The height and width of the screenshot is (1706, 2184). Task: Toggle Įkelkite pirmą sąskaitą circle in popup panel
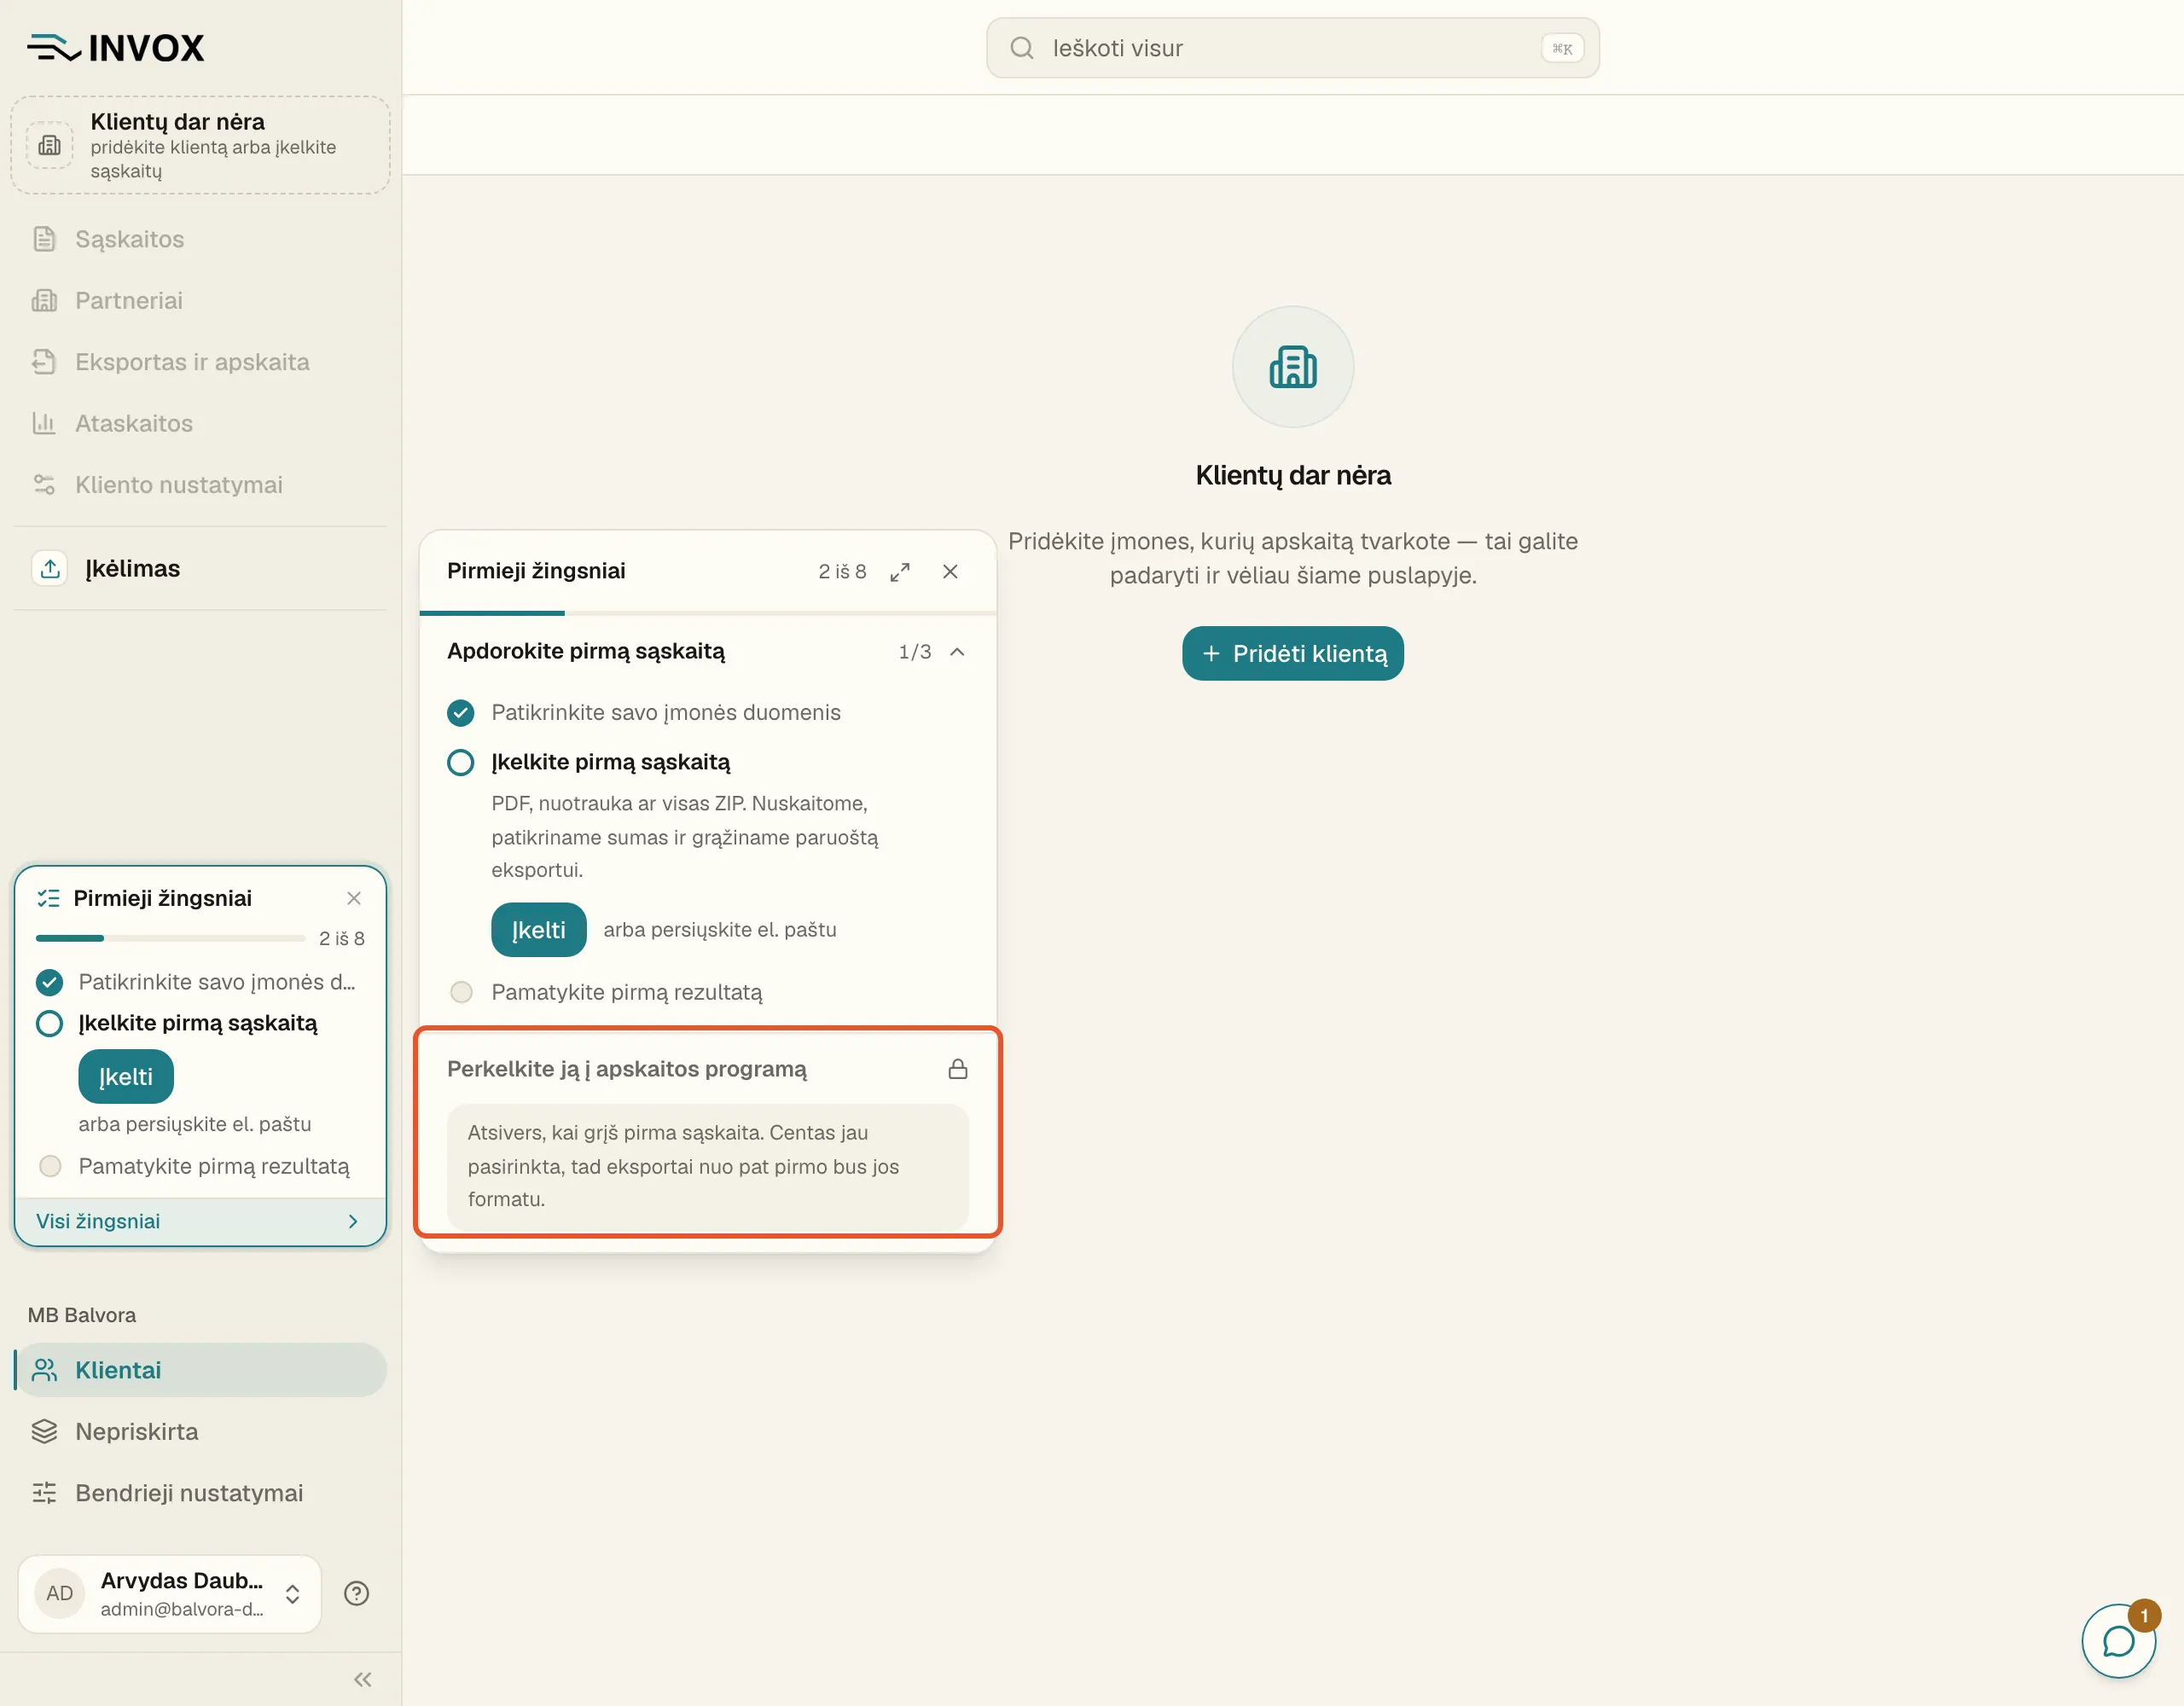tap(461, 763)
